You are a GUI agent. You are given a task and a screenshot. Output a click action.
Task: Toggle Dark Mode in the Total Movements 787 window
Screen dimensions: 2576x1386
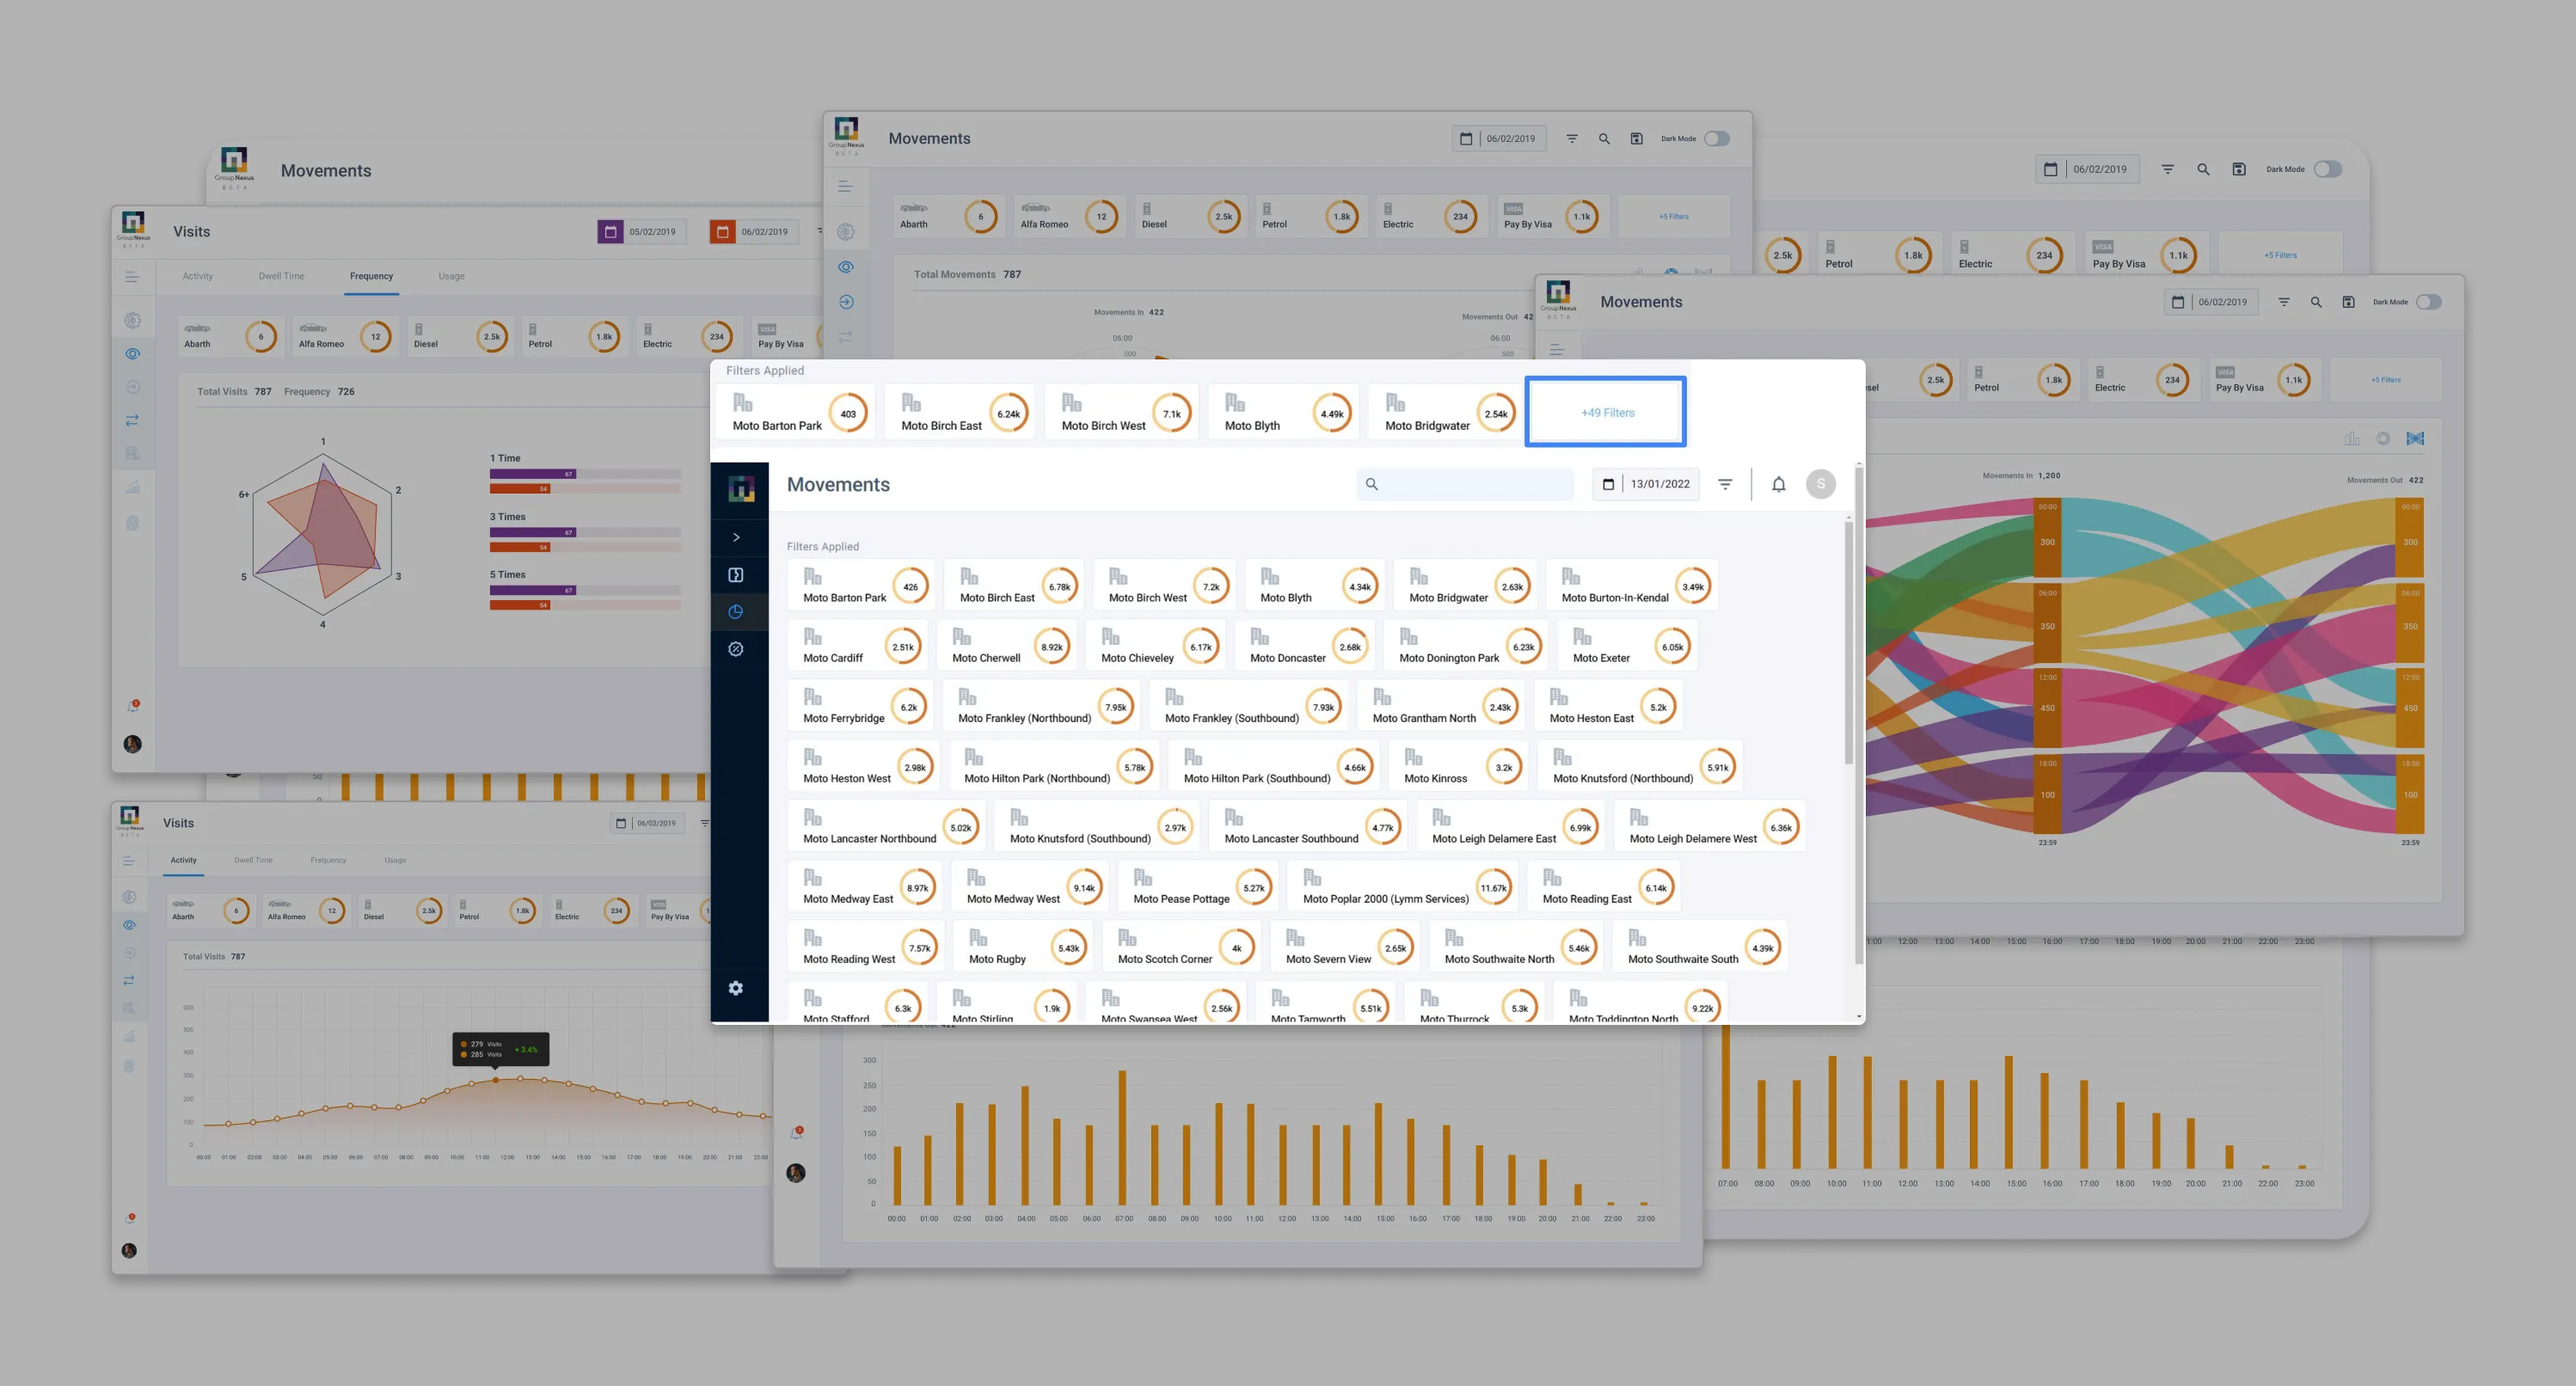[1717, 139]
